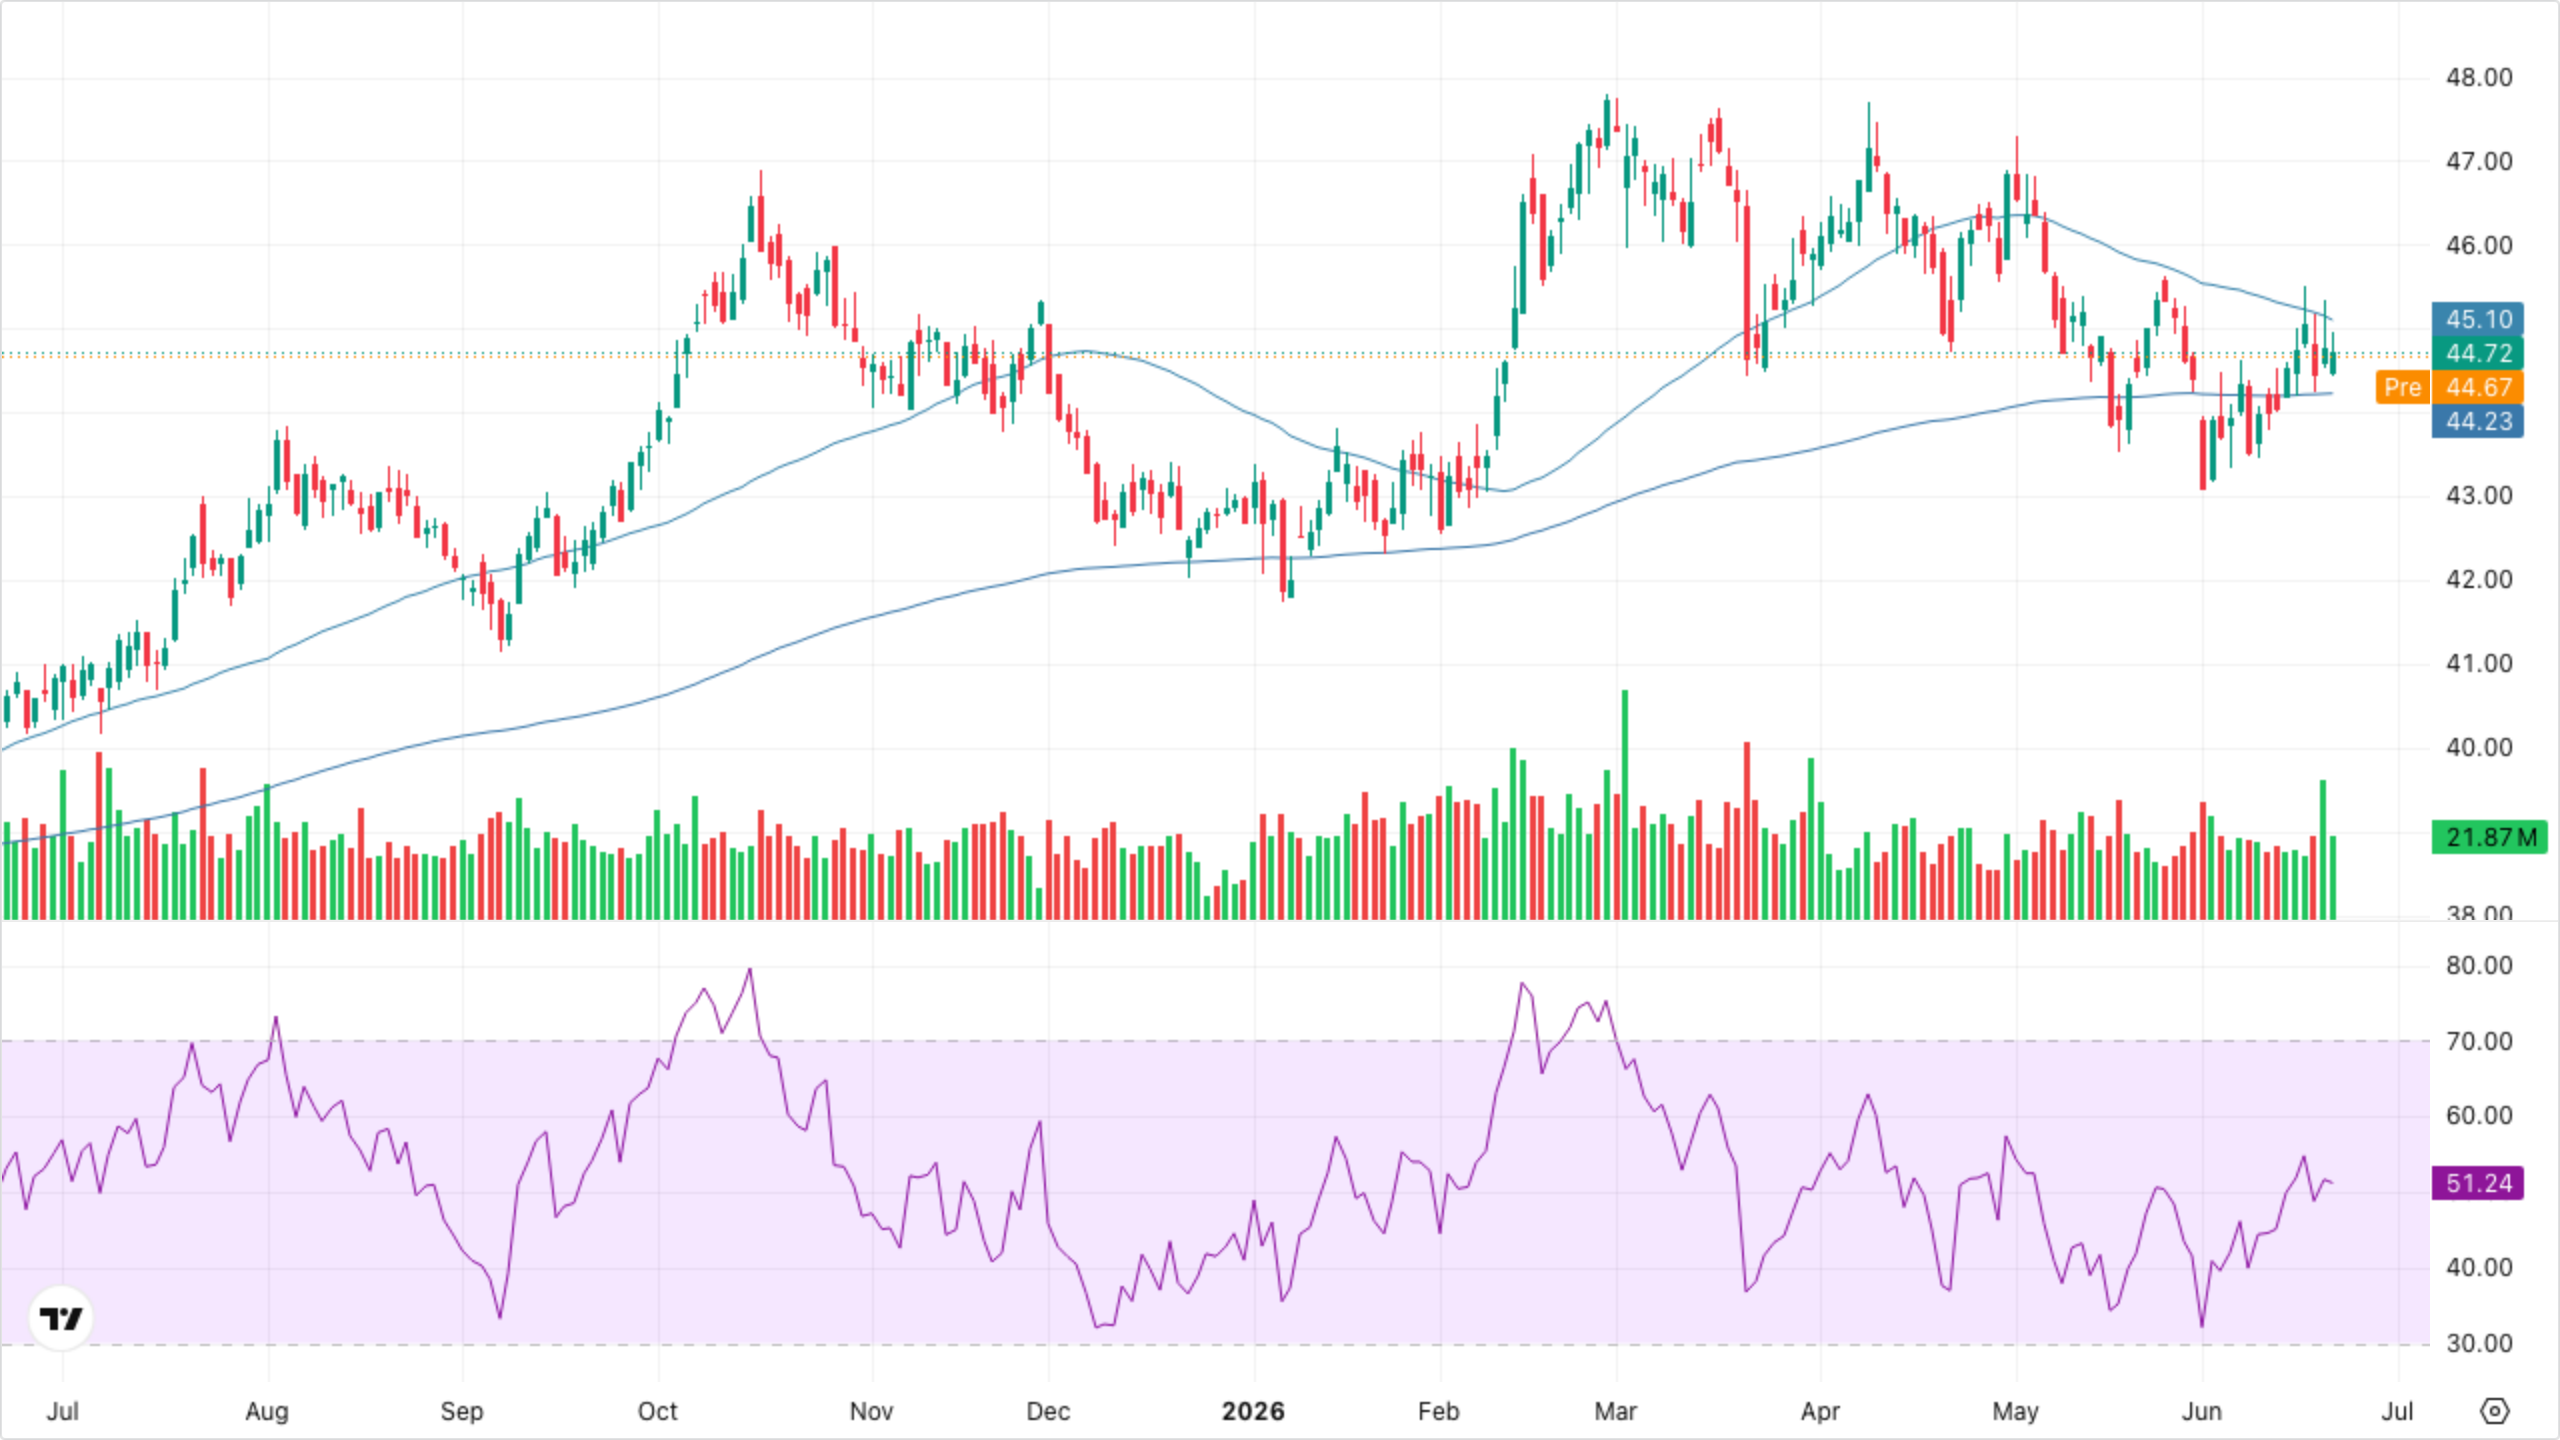This screenshot has height=1440, width=2560.
Task: Click the purple 51.24 RSI value label
Action: [x=2478, y=1183]
